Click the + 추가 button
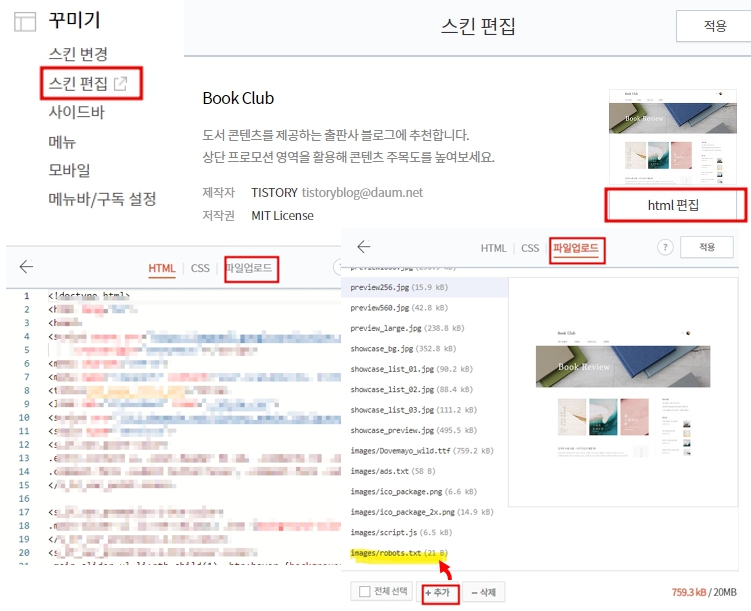 tap(438, 592)
